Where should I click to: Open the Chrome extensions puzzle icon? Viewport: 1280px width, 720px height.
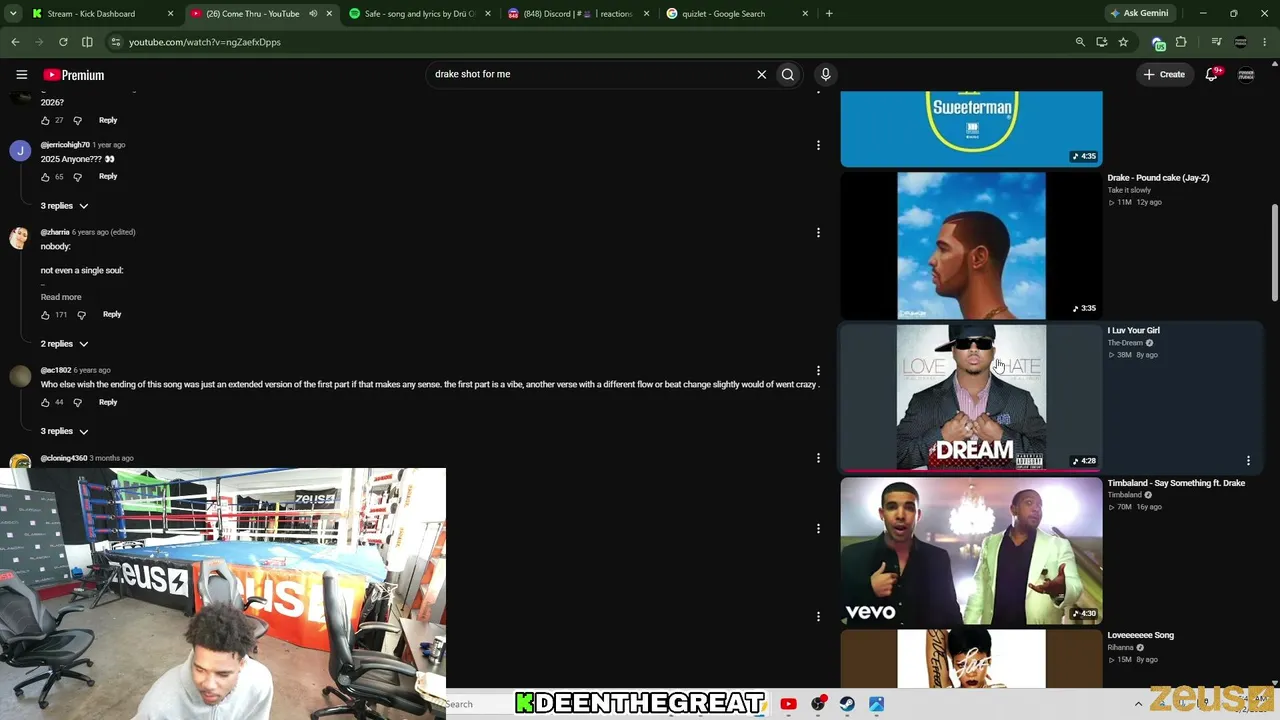(x=1181, y=42)
